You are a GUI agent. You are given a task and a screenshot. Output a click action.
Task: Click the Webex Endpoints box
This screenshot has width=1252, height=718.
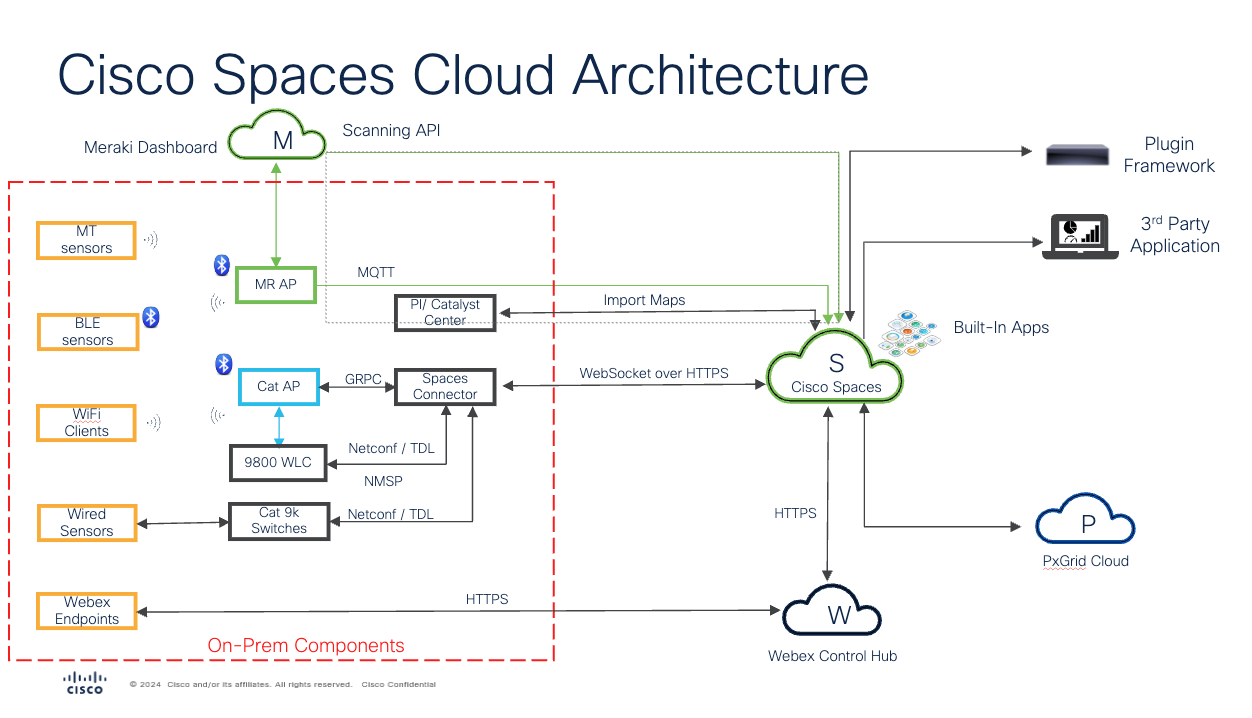(x=86, y=611)
